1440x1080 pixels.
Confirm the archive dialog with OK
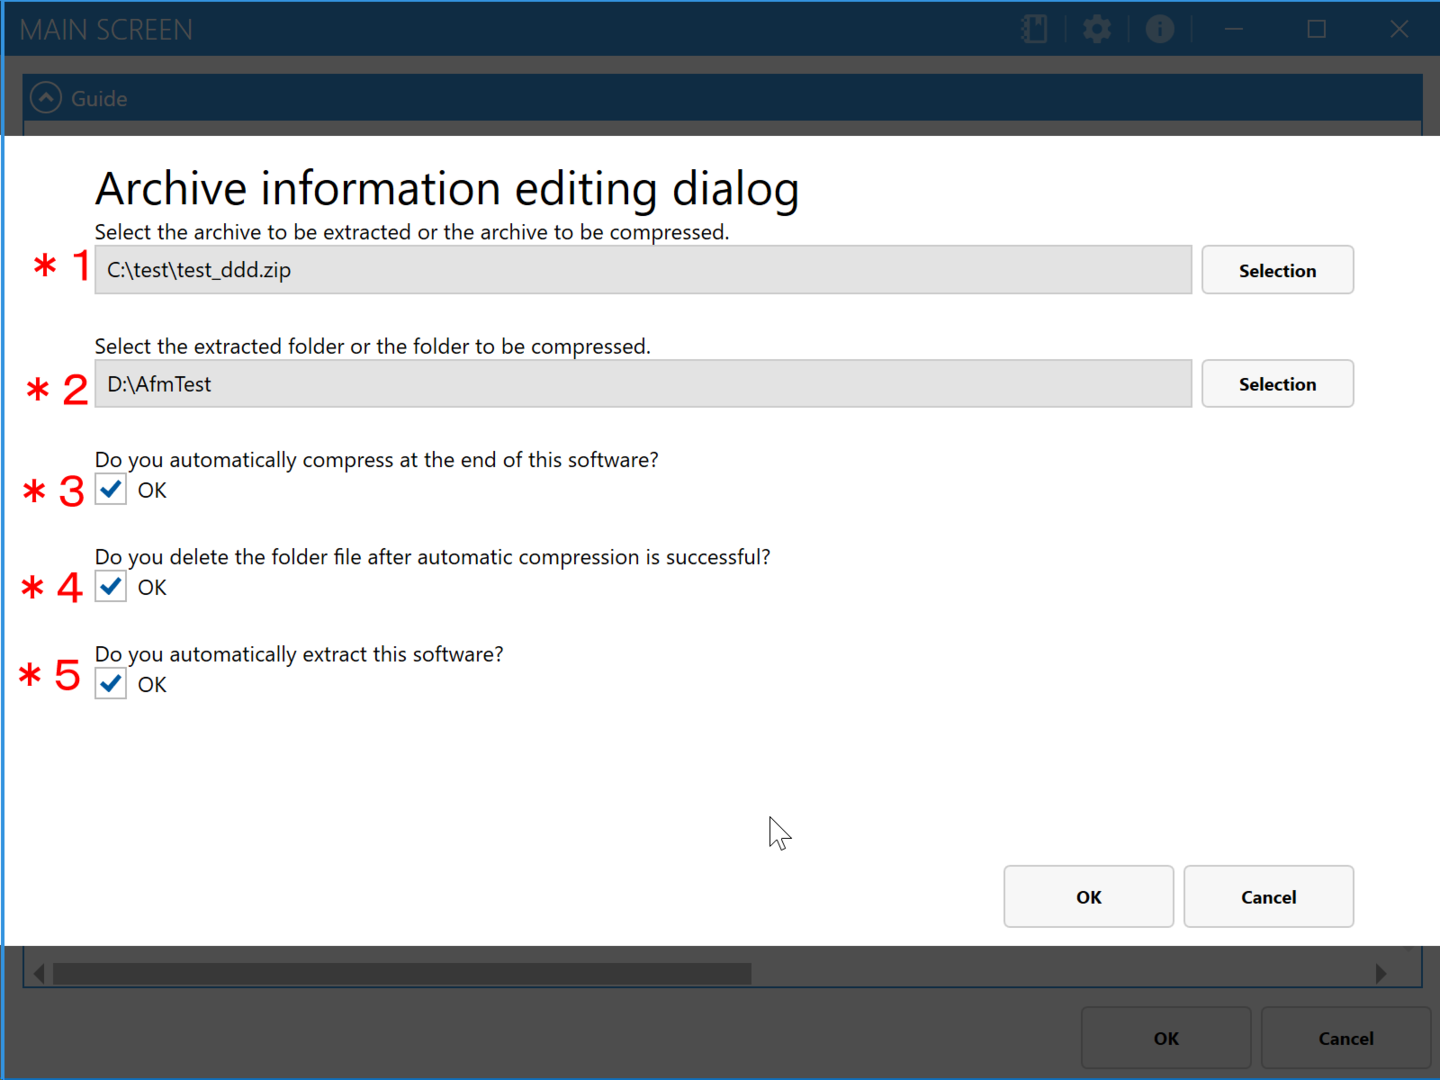(x=1088, y=897)
